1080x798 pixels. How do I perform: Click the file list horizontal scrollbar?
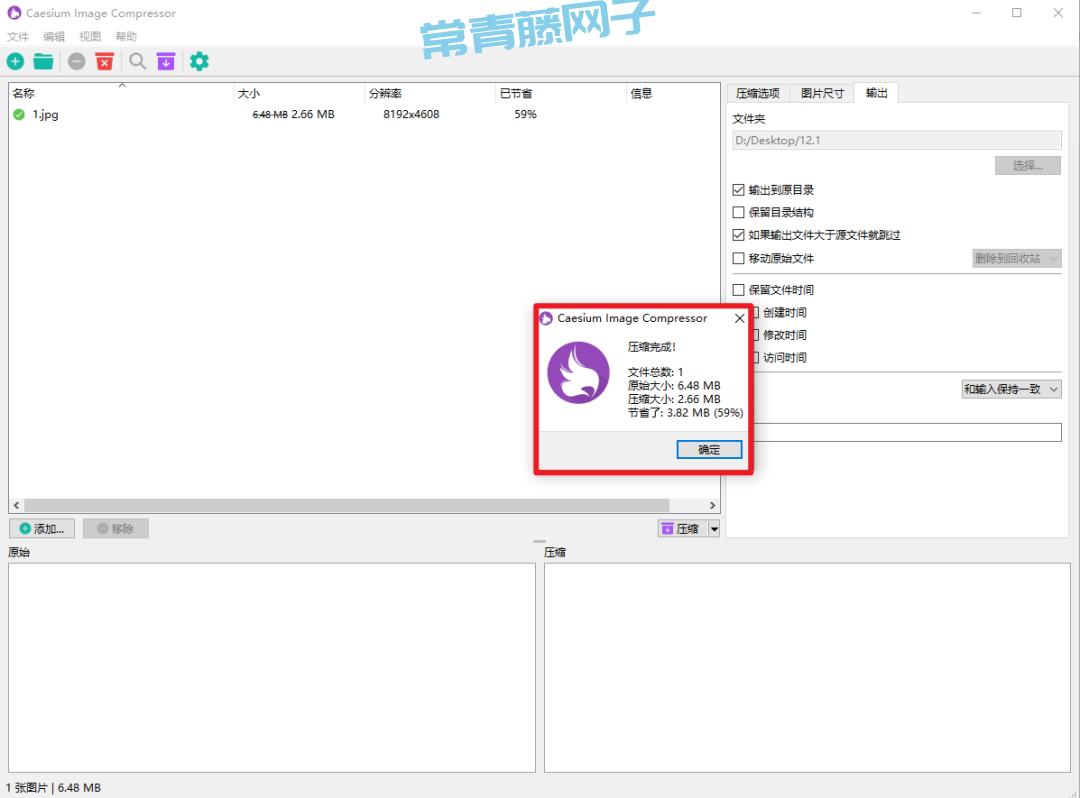click(x=346, y=506)
